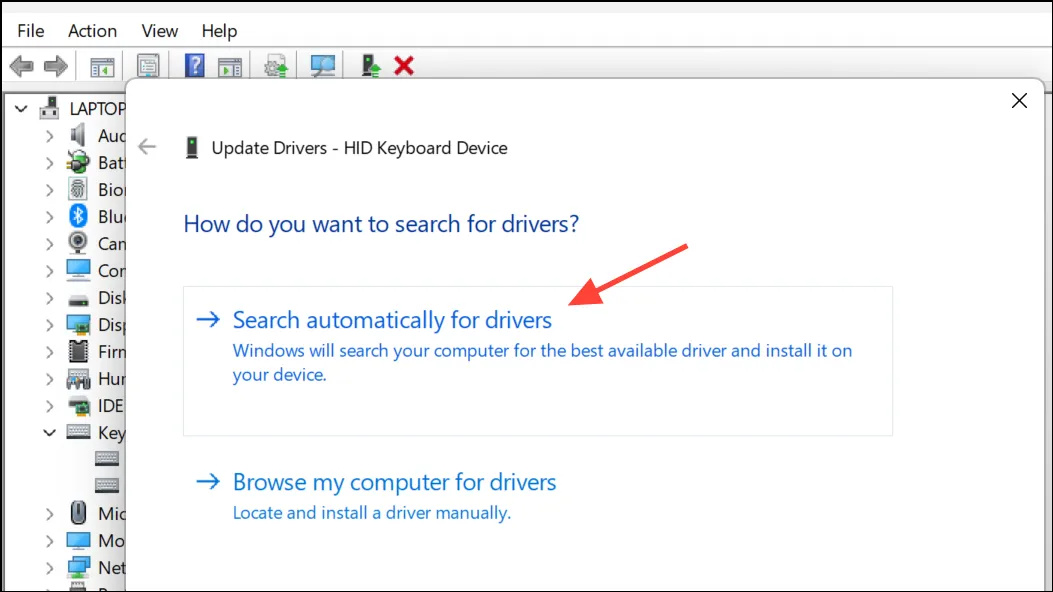Open the Action menu
Screen dimensions: 1053x592
coord(92,31)
